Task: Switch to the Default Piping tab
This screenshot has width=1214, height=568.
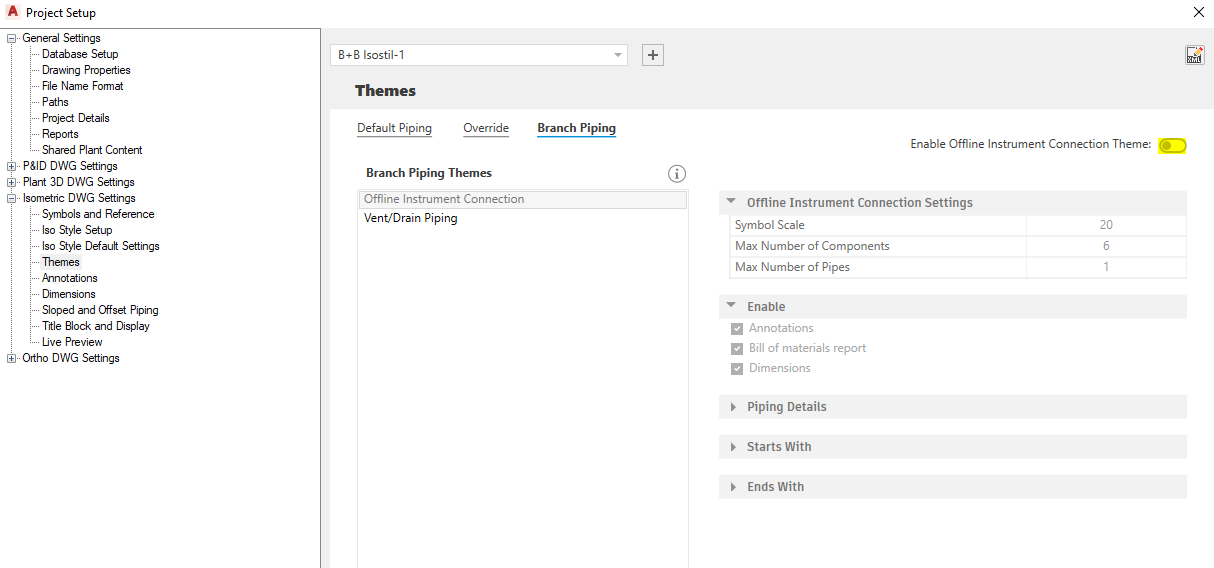Action: click(394, 128)
